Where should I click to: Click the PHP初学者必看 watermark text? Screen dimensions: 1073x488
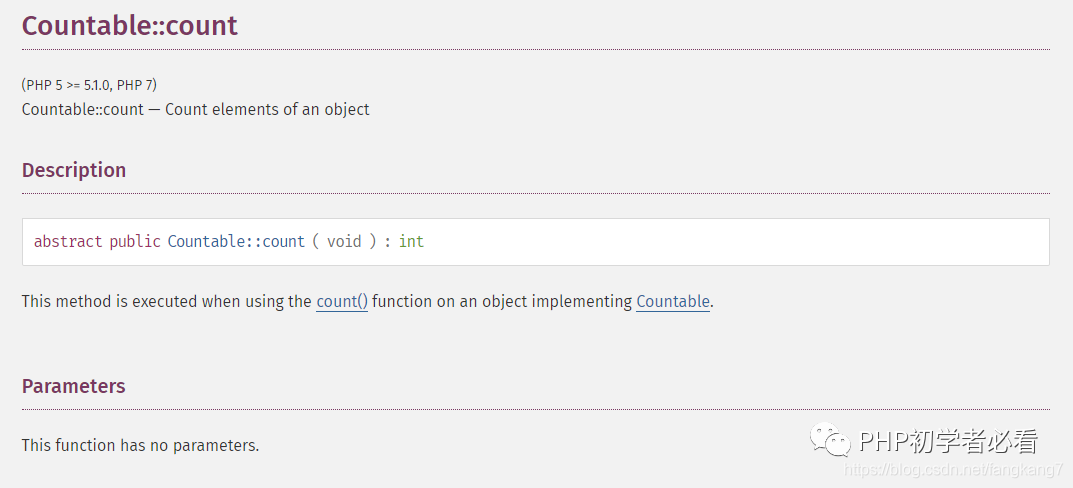(x=948, y=440)
